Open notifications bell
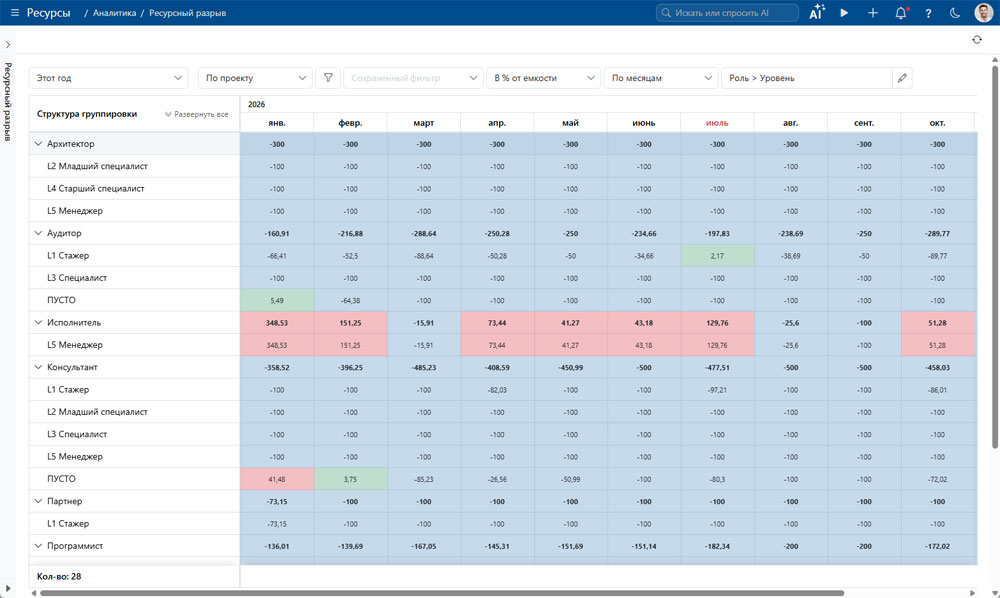The height and width of the screenshot is (598, 1000). [901, 13]
